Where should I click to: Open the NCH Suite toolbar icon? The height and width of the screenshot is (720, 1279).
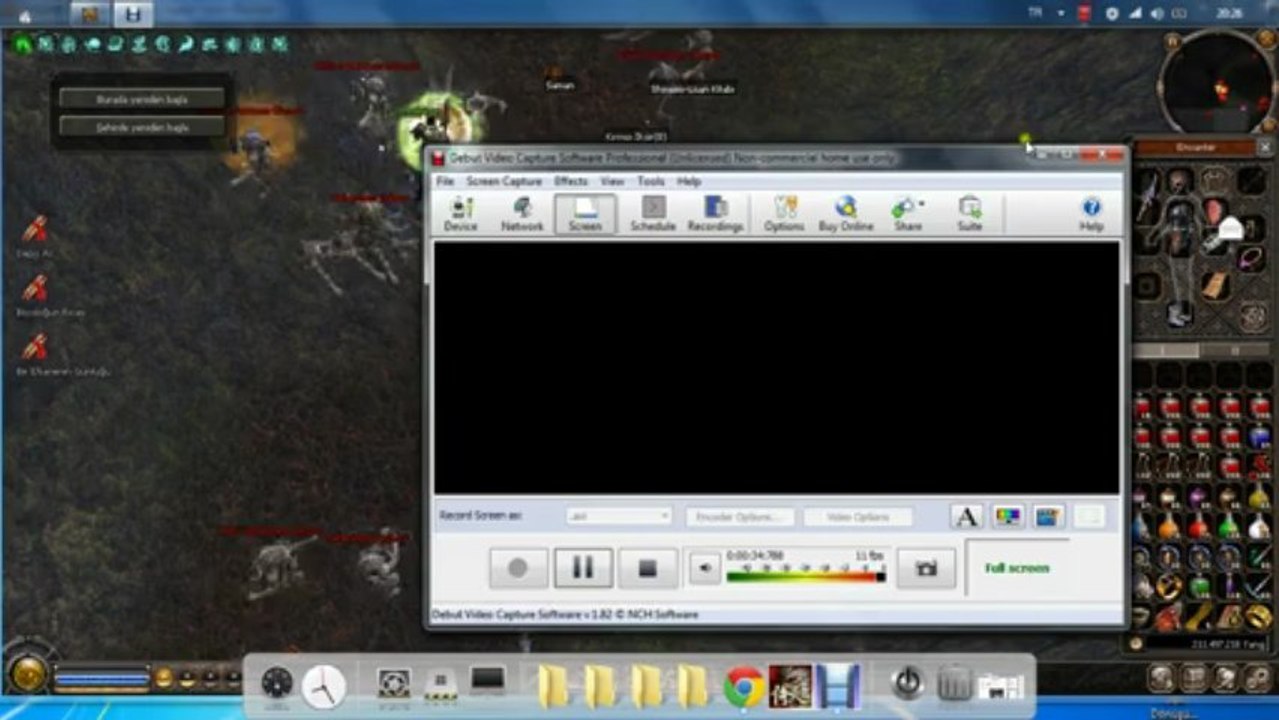969,214
